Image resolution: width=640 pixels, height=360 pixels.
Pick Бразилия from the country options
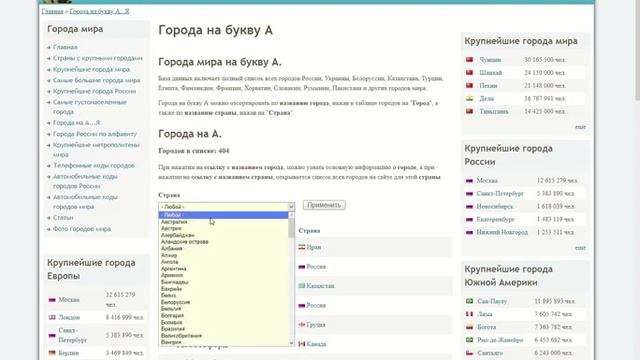click(173, 329)
